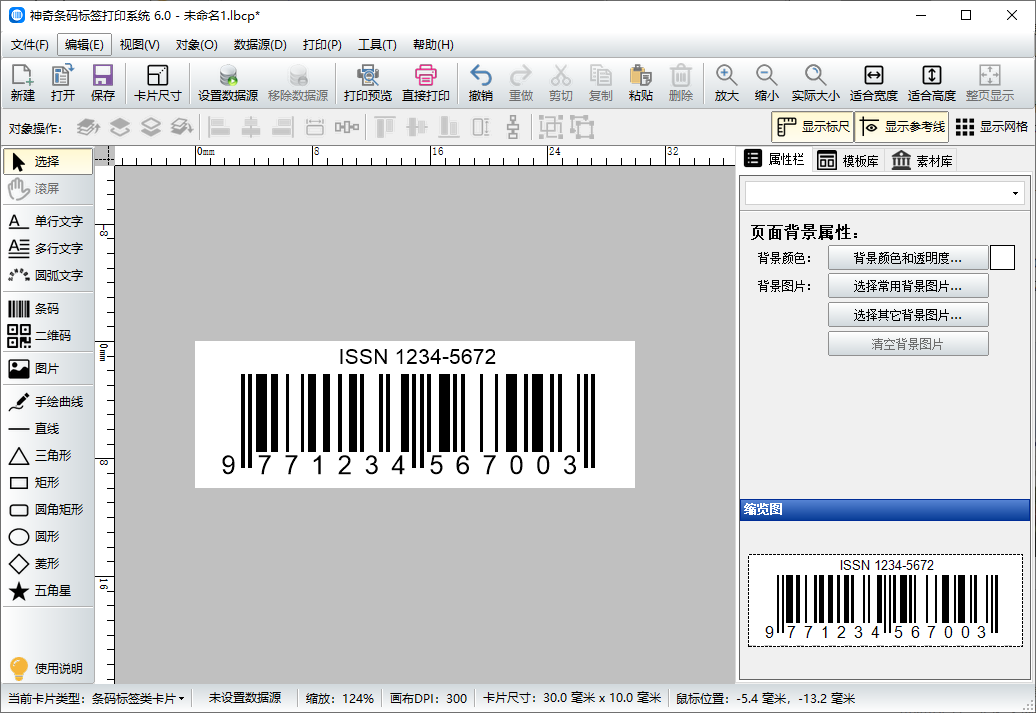Click the 新建 (New) toolbar icon
Image resolution: width=1036 pixels, height=713 pixels.
pos(22,83)
